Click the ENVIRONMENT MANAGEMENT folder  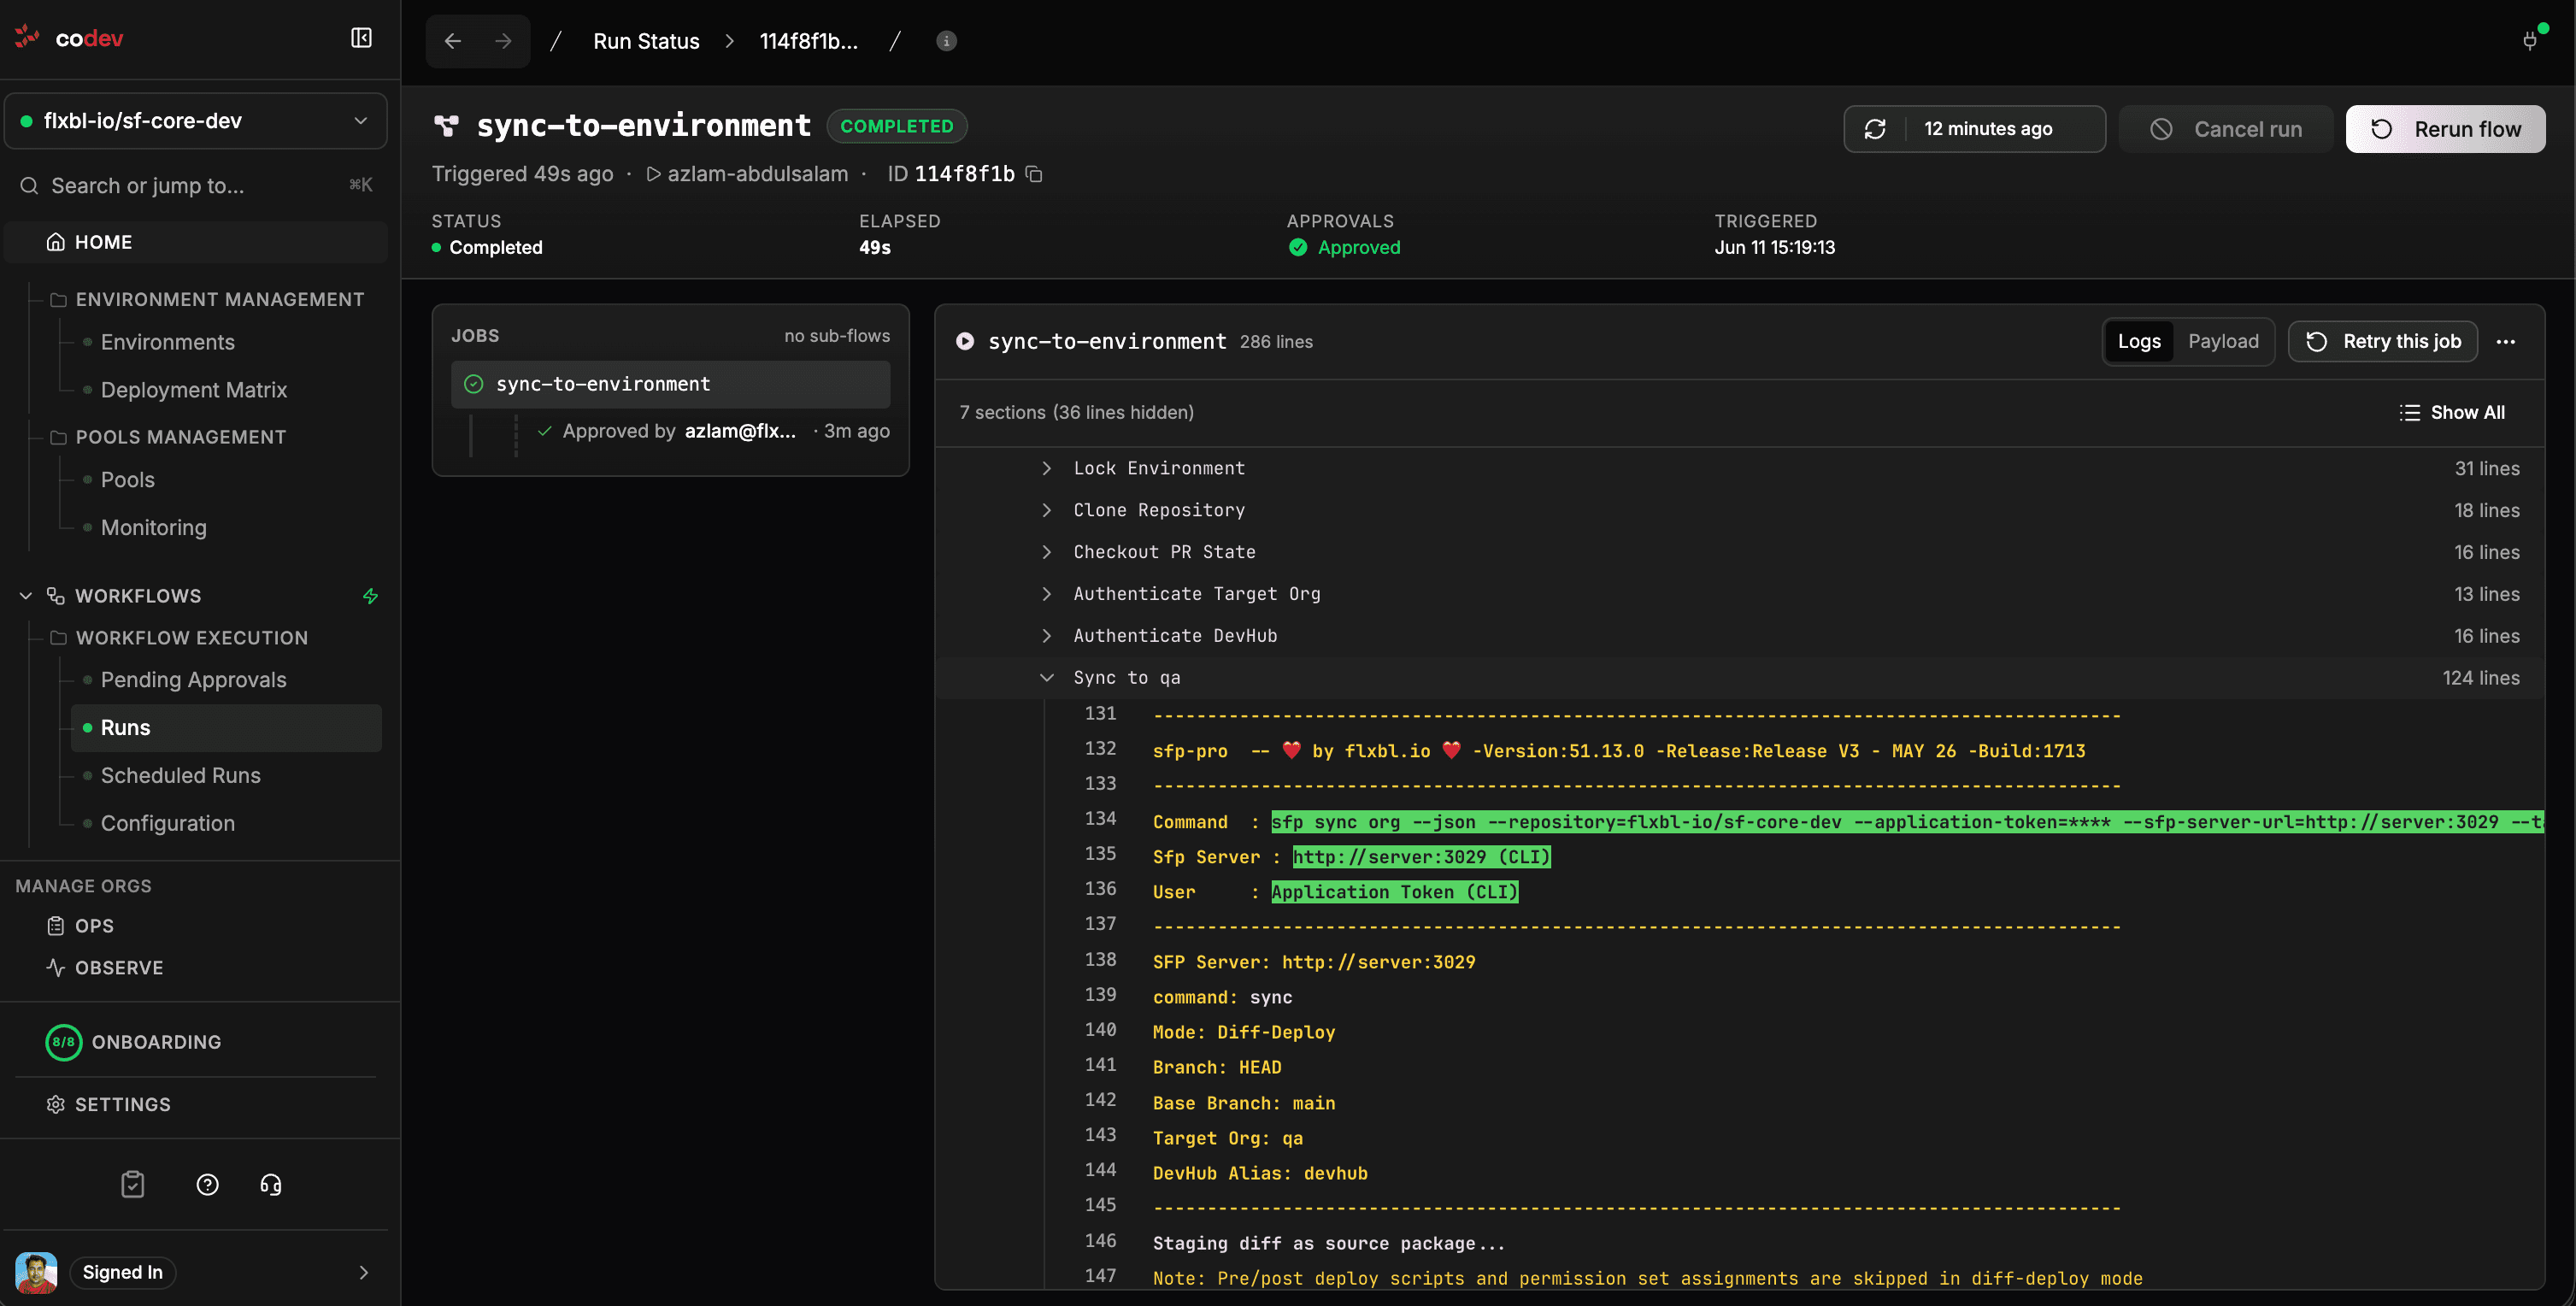207,300
